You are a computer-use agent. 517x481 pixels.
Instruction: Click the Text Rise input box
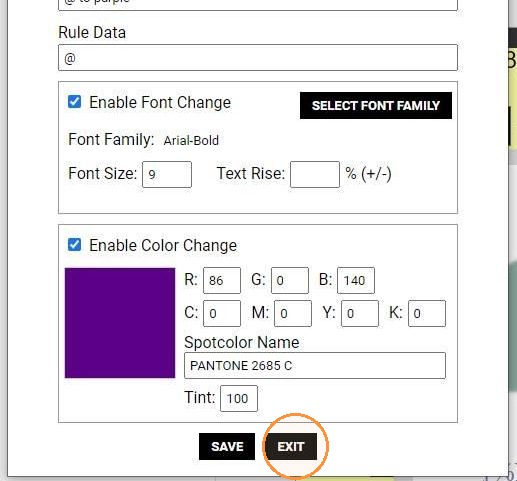315,174
